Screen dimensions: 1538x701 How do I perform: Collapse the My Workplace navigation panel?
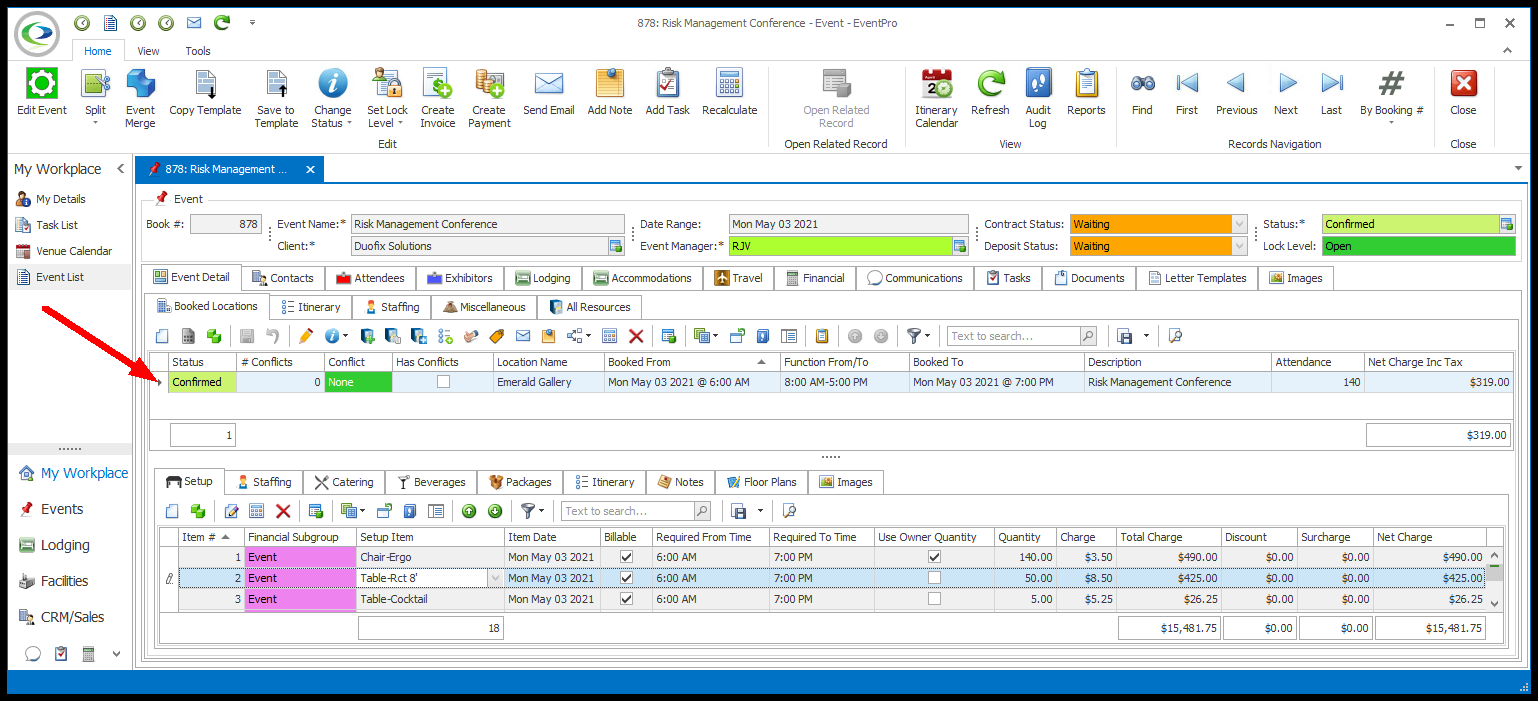click(120, 169)
